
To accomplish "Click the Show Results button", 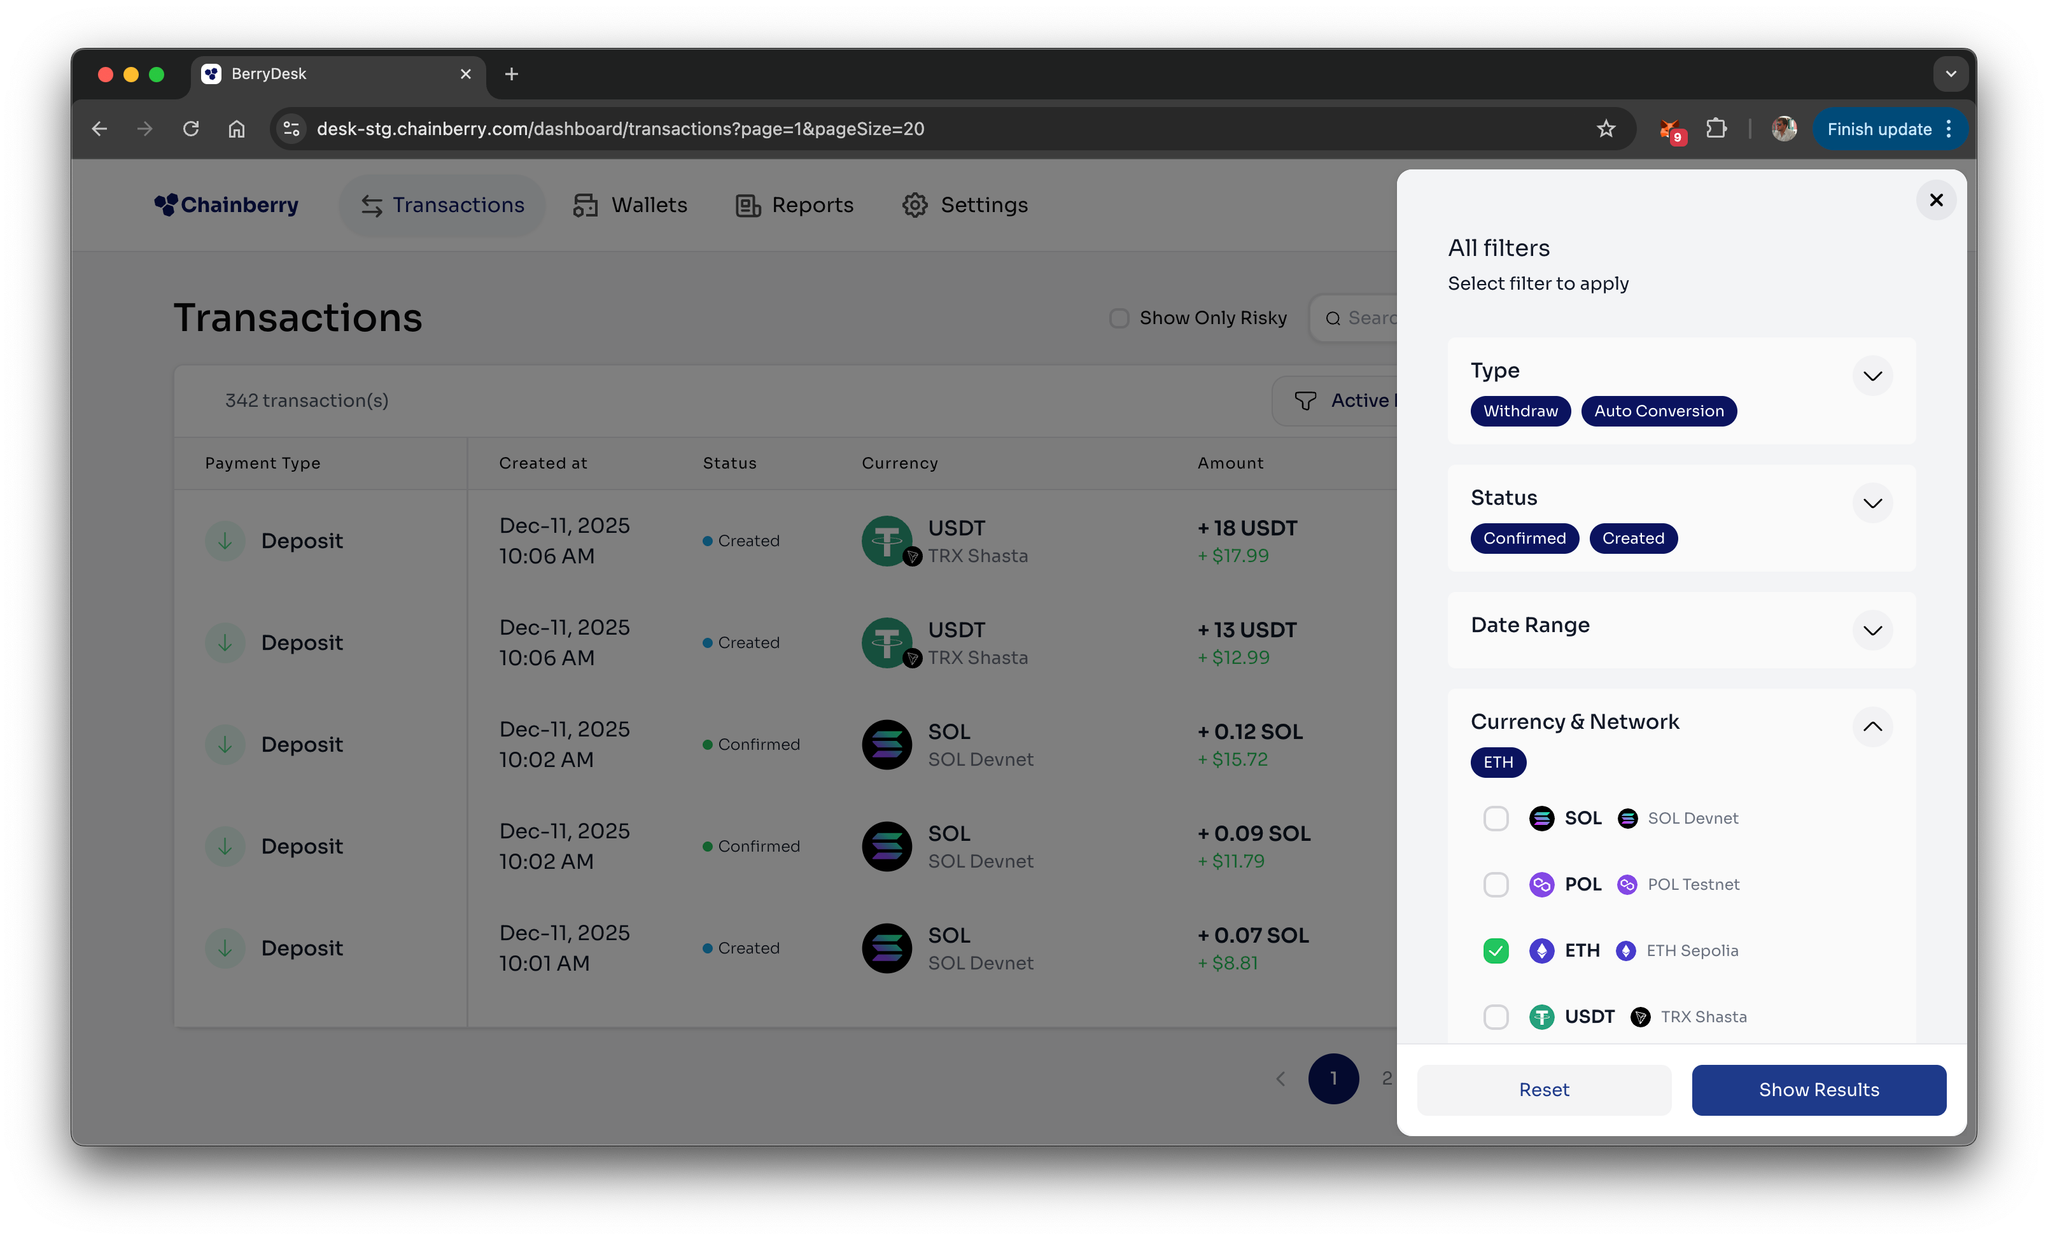I will coord(1818,1090).
